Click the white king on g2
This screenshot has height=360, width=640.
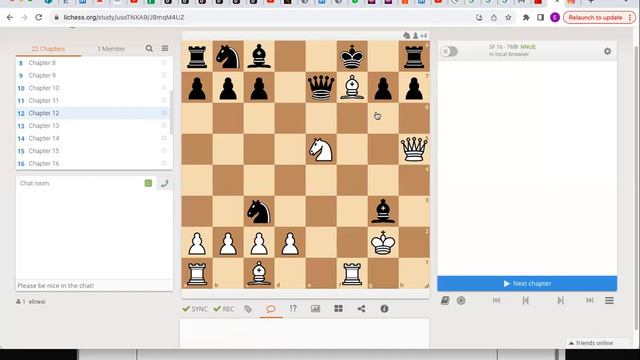(383, 242)
